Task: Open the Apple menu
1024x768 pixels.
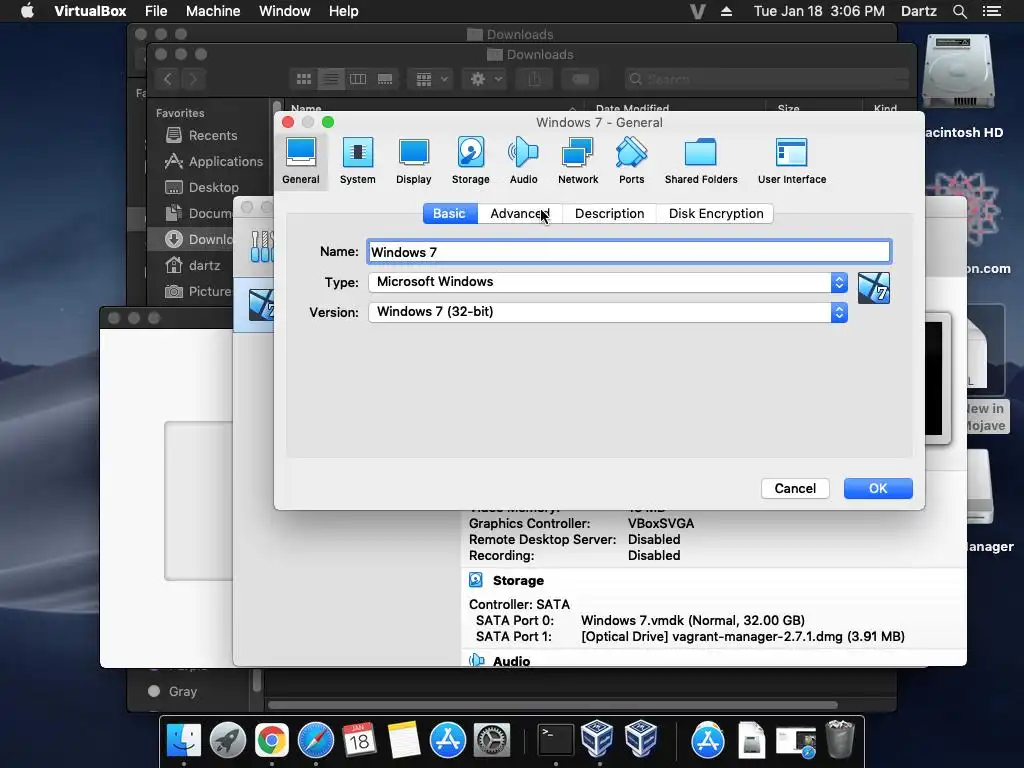Action: coord(27,11)
